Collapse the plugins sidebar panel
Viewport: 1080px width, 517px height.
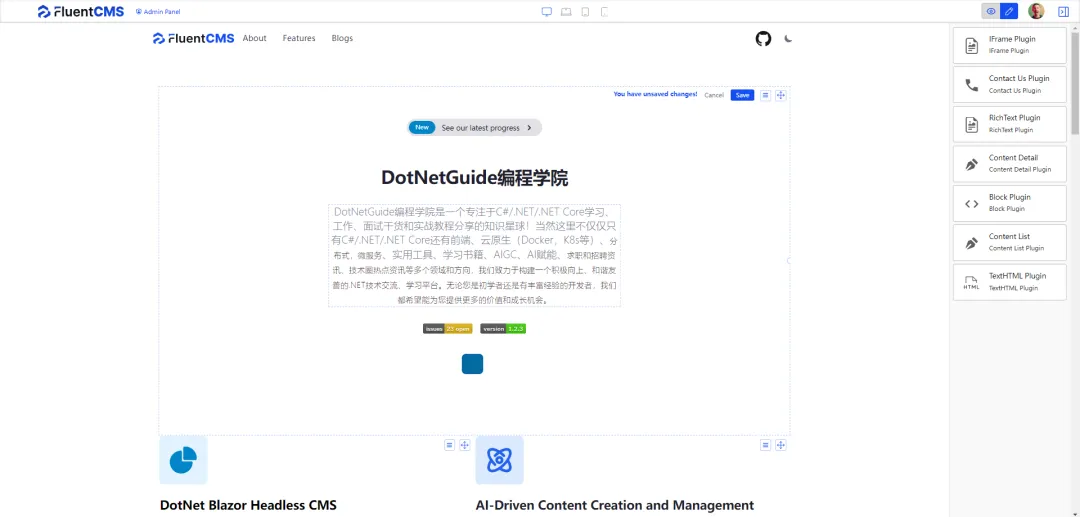click(1063, 11)
